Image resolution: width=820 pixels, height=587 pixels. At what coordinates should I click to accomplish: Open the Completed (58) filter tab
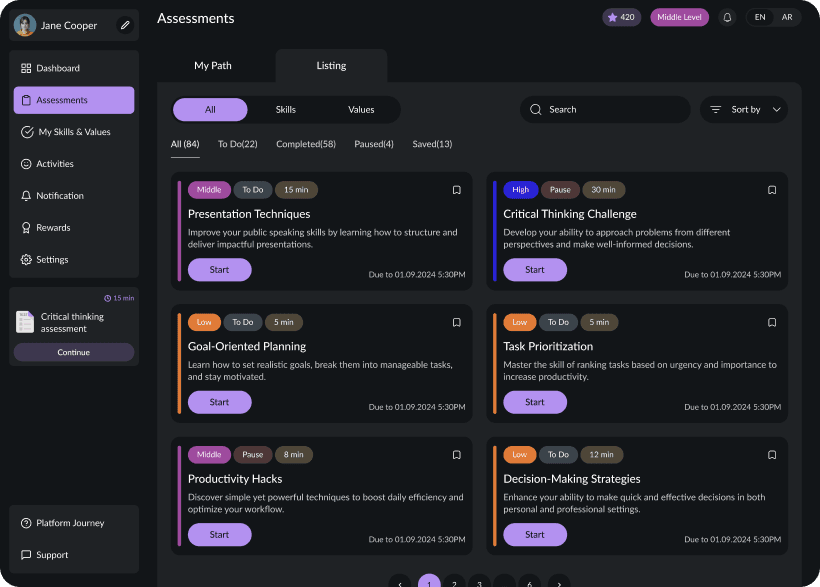(x=305, y=143)
